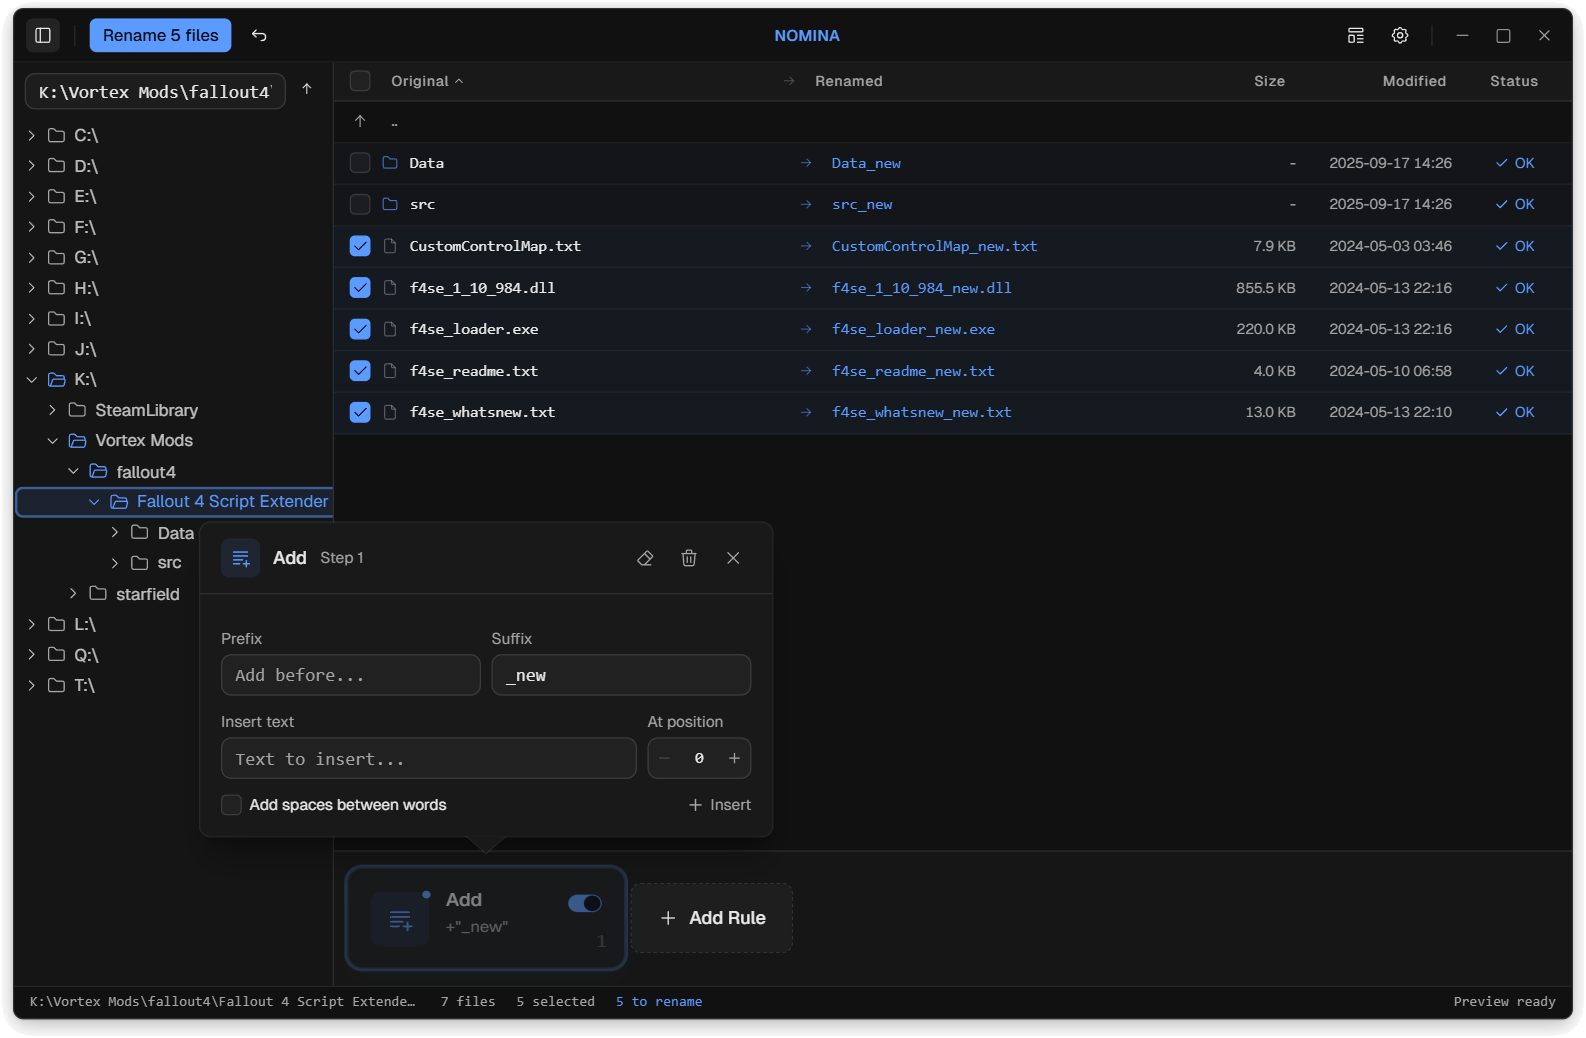
Task: Expand the SteamLibrary folder
Action: coord(53,410)
